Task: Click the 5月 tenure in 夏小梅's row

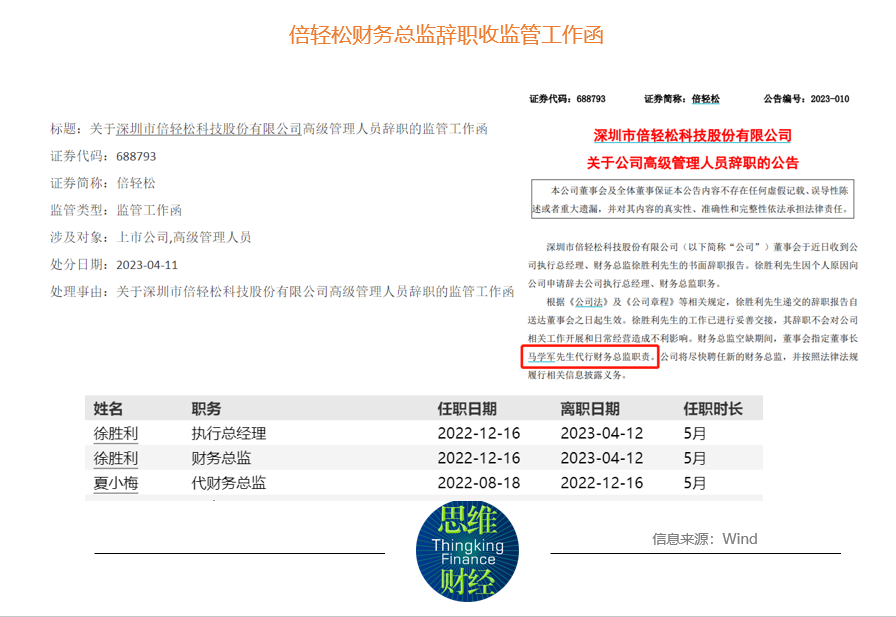Action: [695, 483]
